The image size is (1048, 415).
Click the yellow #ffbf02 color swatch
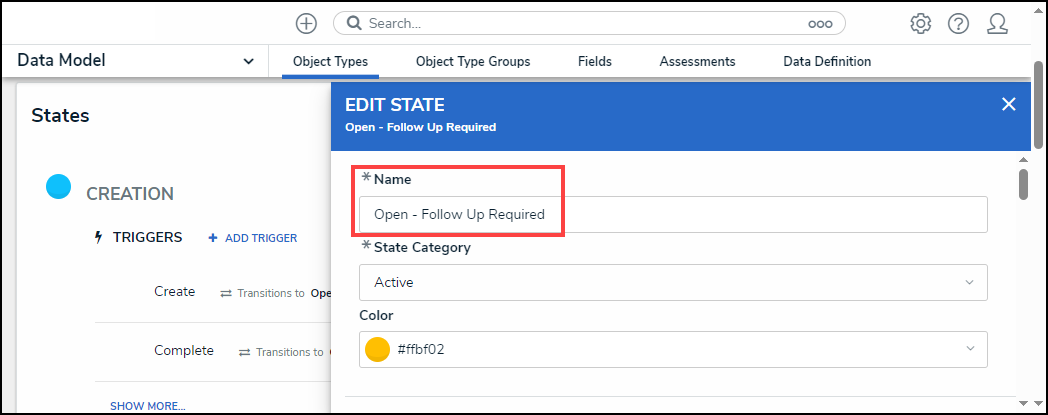pyautogui.click(x=377, y=349)
